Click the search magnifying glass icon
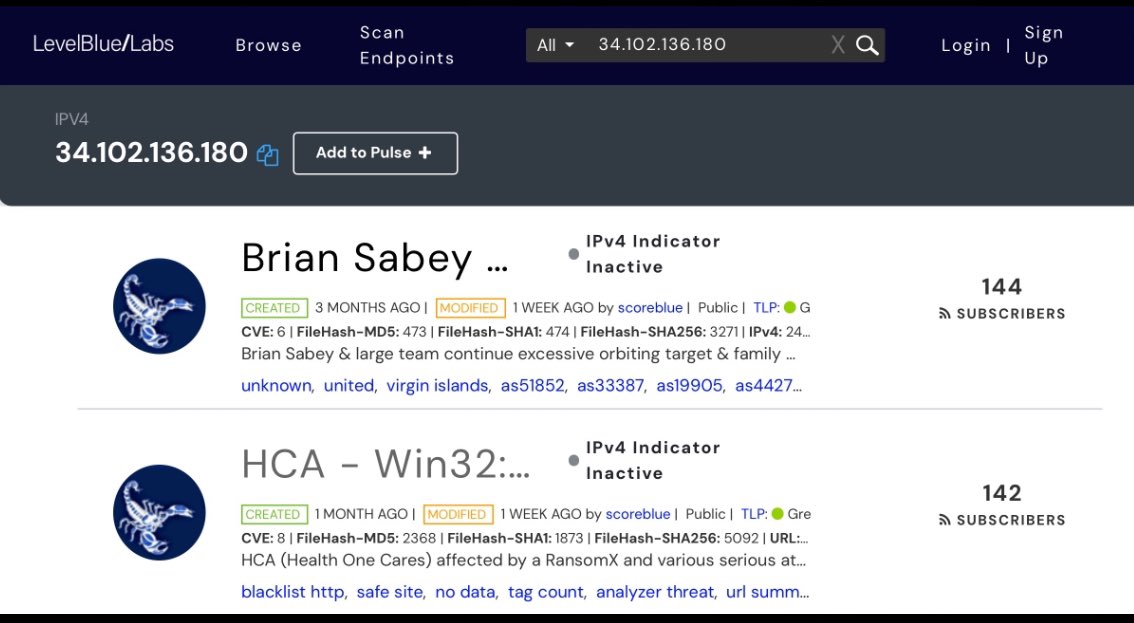The image size is (1134, 623). tap(867, 45)
